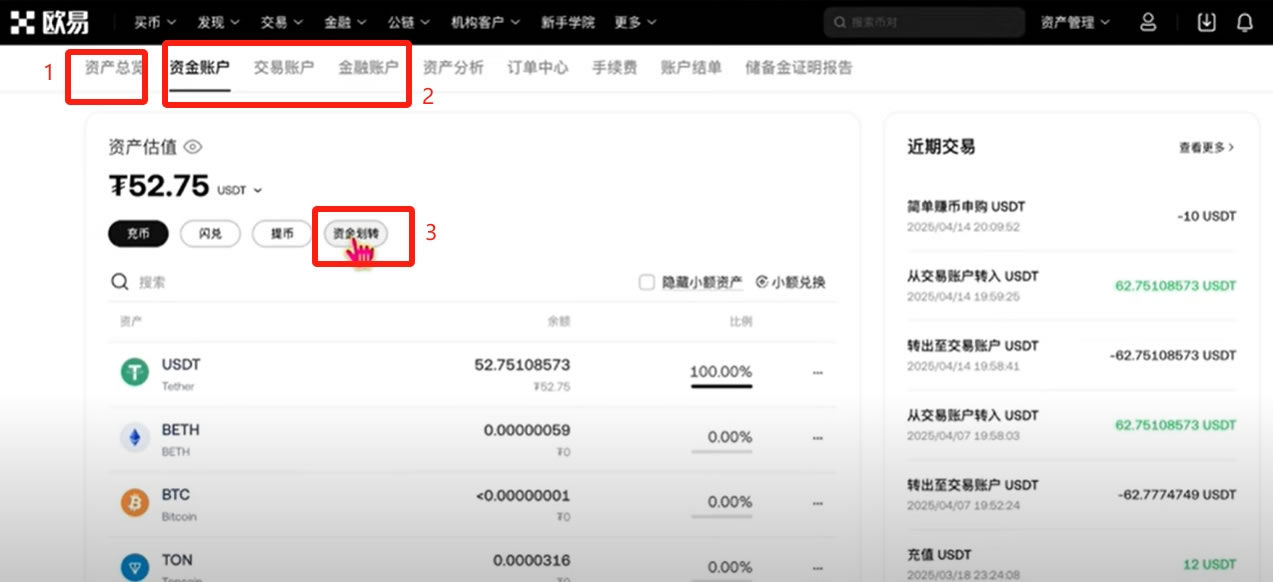The width and height of the screenshot is (1273, 582).
Task: Click the OKX logo in header
Action: (50, 22)
